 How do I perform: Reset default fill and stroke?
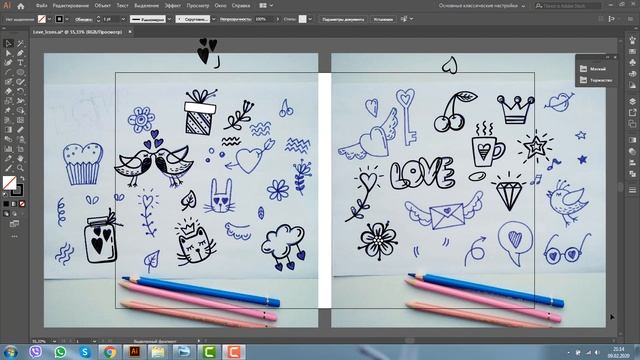coord(5,195)
